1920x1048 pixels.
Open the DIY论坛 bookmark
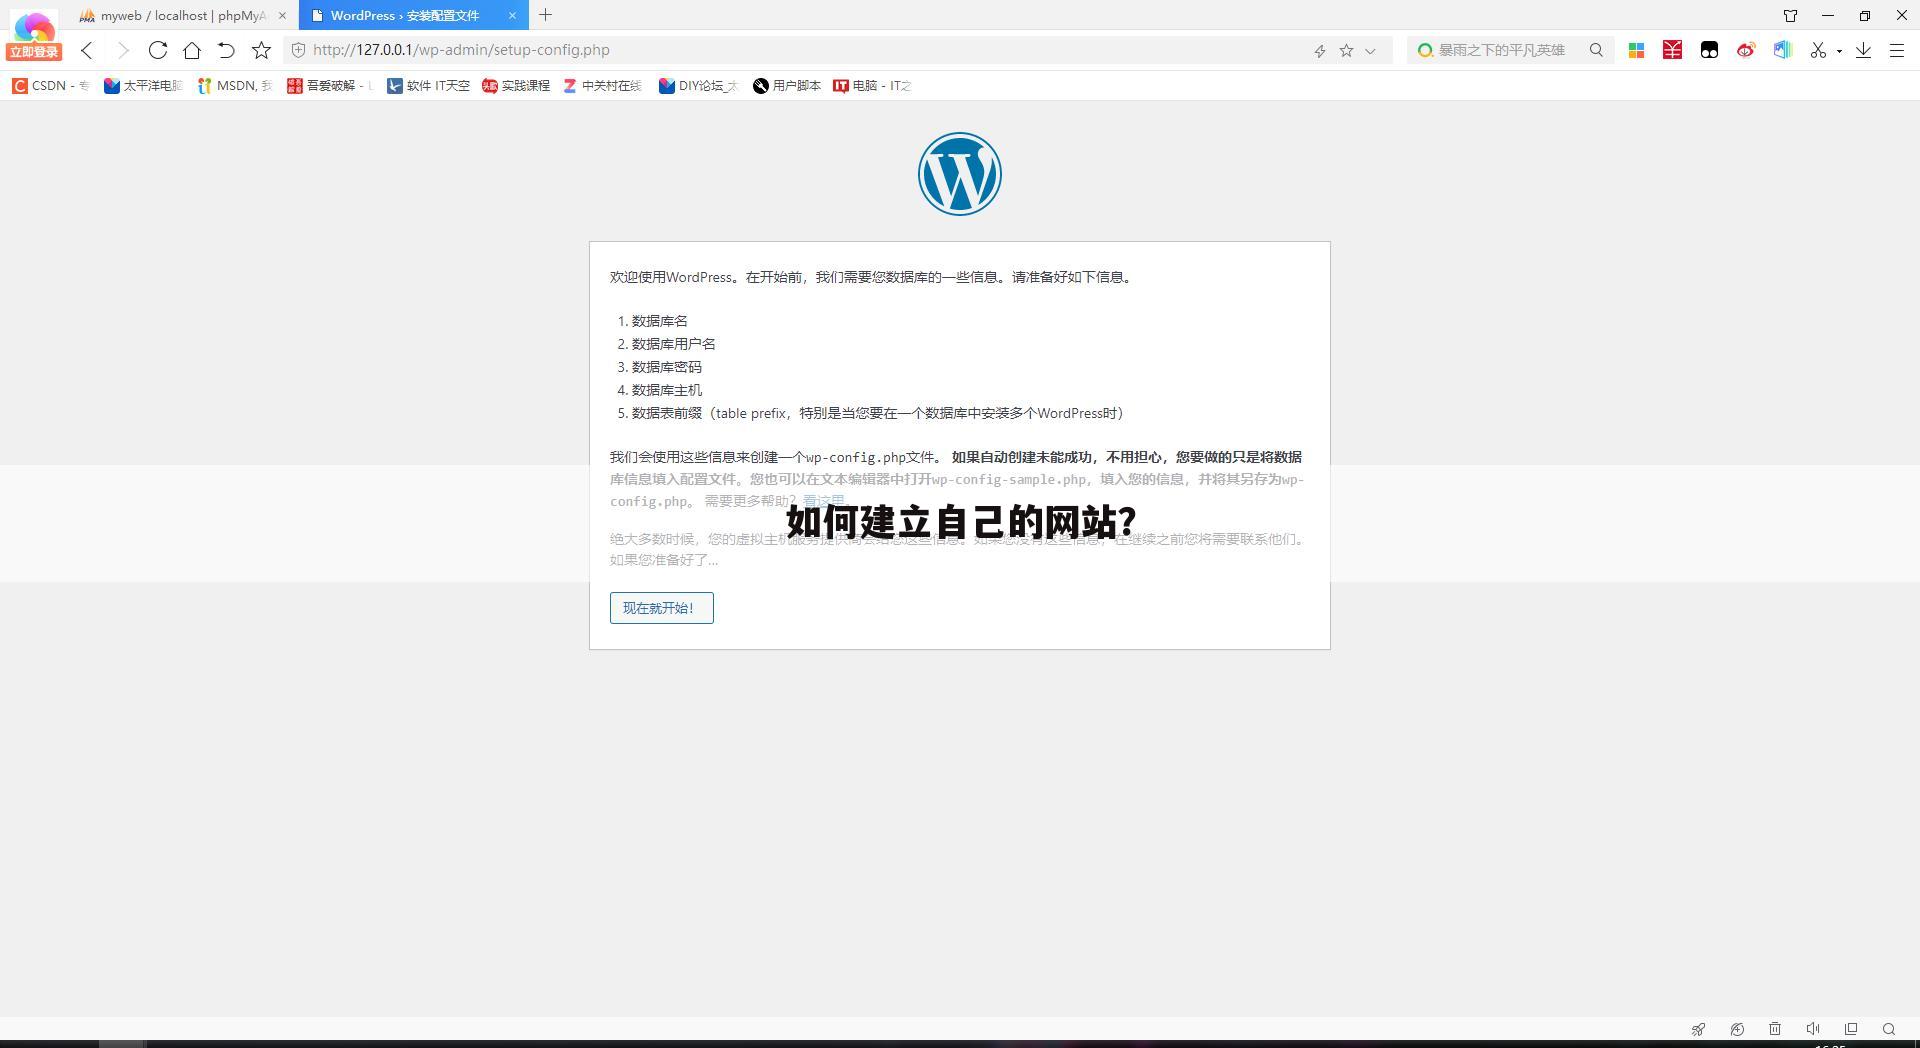pyautogui.click(x=698, y=86)
